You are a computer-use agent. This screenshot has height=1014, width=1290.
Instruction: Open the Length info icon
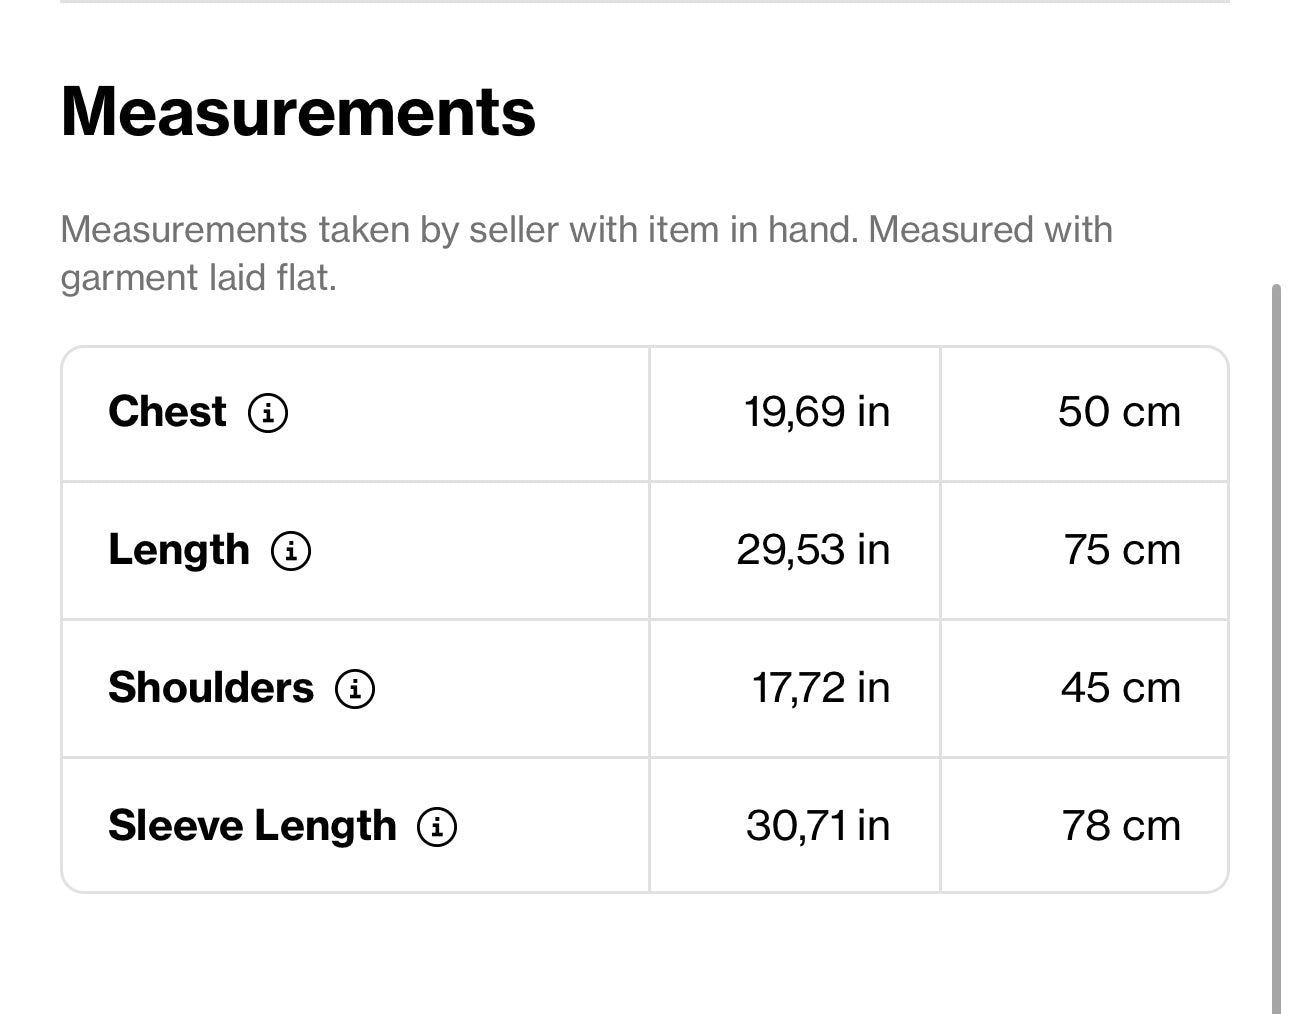point(291,550)
